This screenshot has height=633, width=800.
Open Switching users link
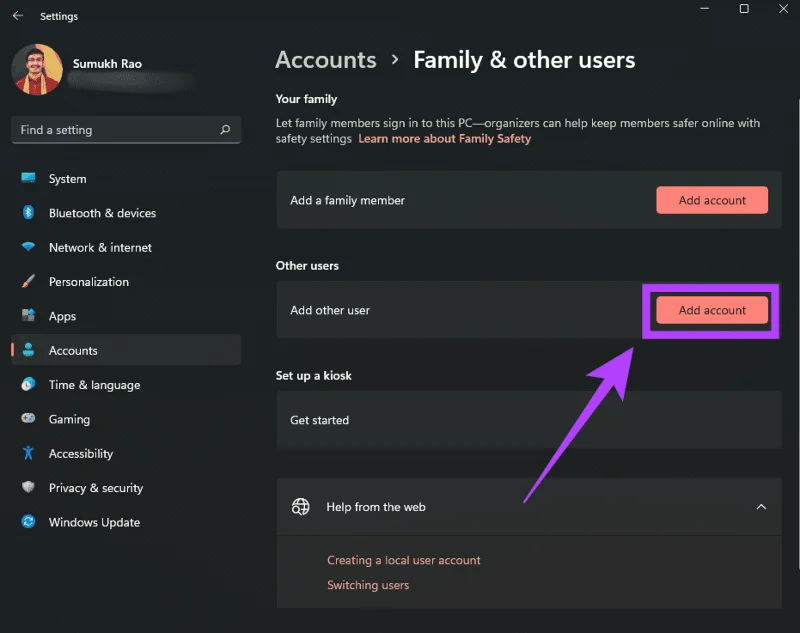click(368, 585)
